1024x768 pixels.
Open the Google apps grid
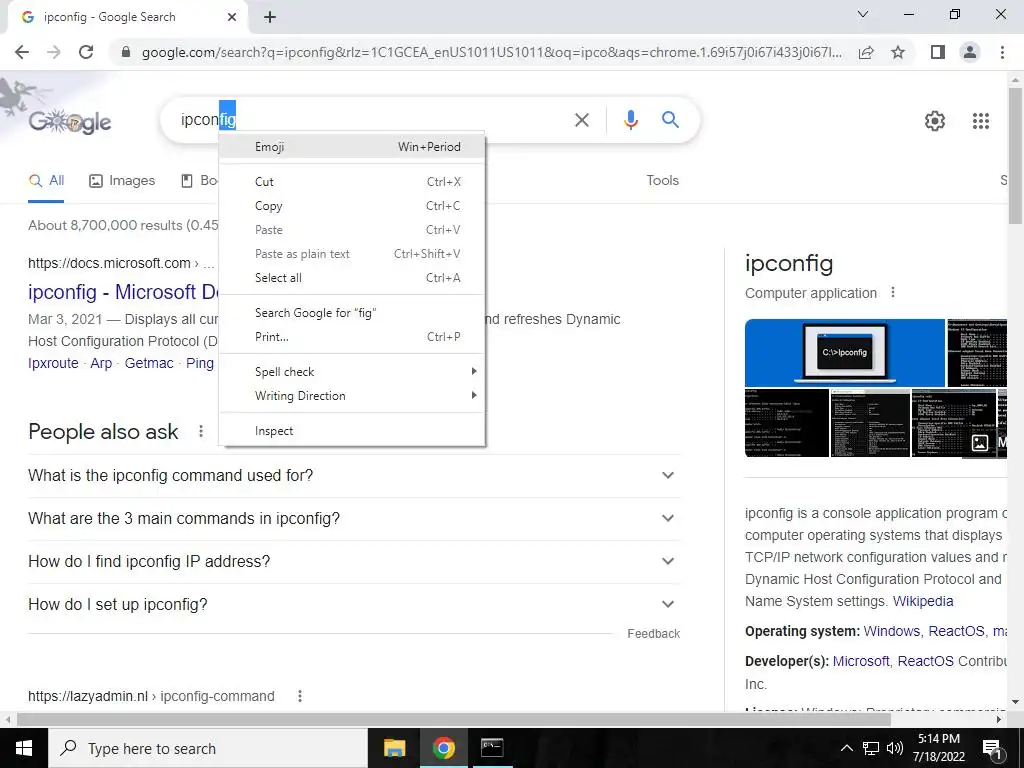(x=980, y=121)
